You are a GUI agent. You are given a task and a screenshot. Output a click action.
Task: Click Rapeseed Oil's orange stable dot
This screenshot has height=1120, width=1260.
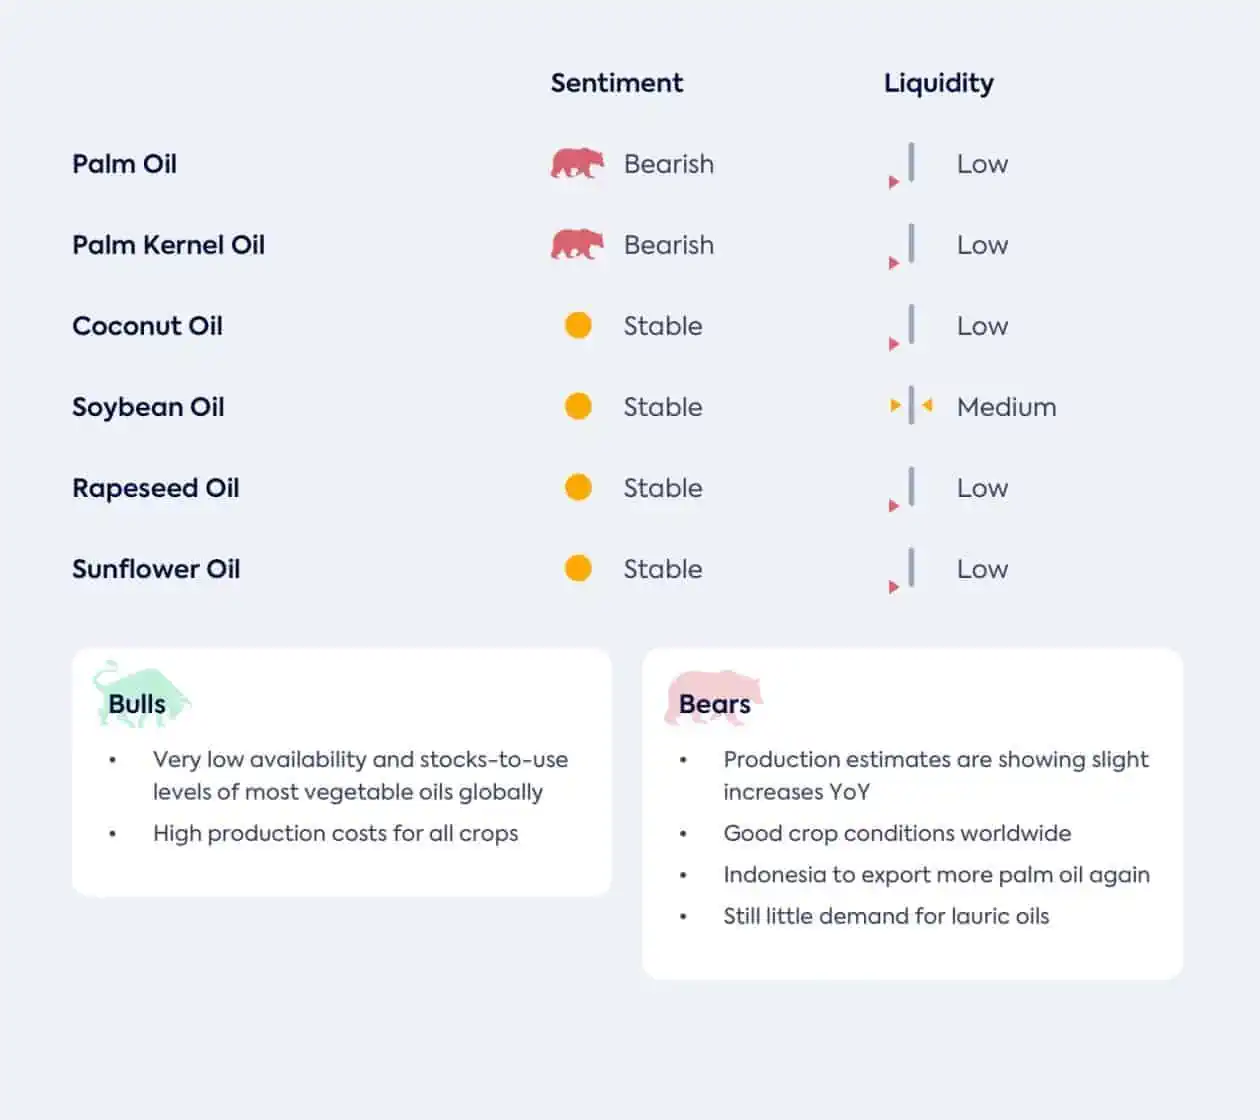[x=578, y=488]
